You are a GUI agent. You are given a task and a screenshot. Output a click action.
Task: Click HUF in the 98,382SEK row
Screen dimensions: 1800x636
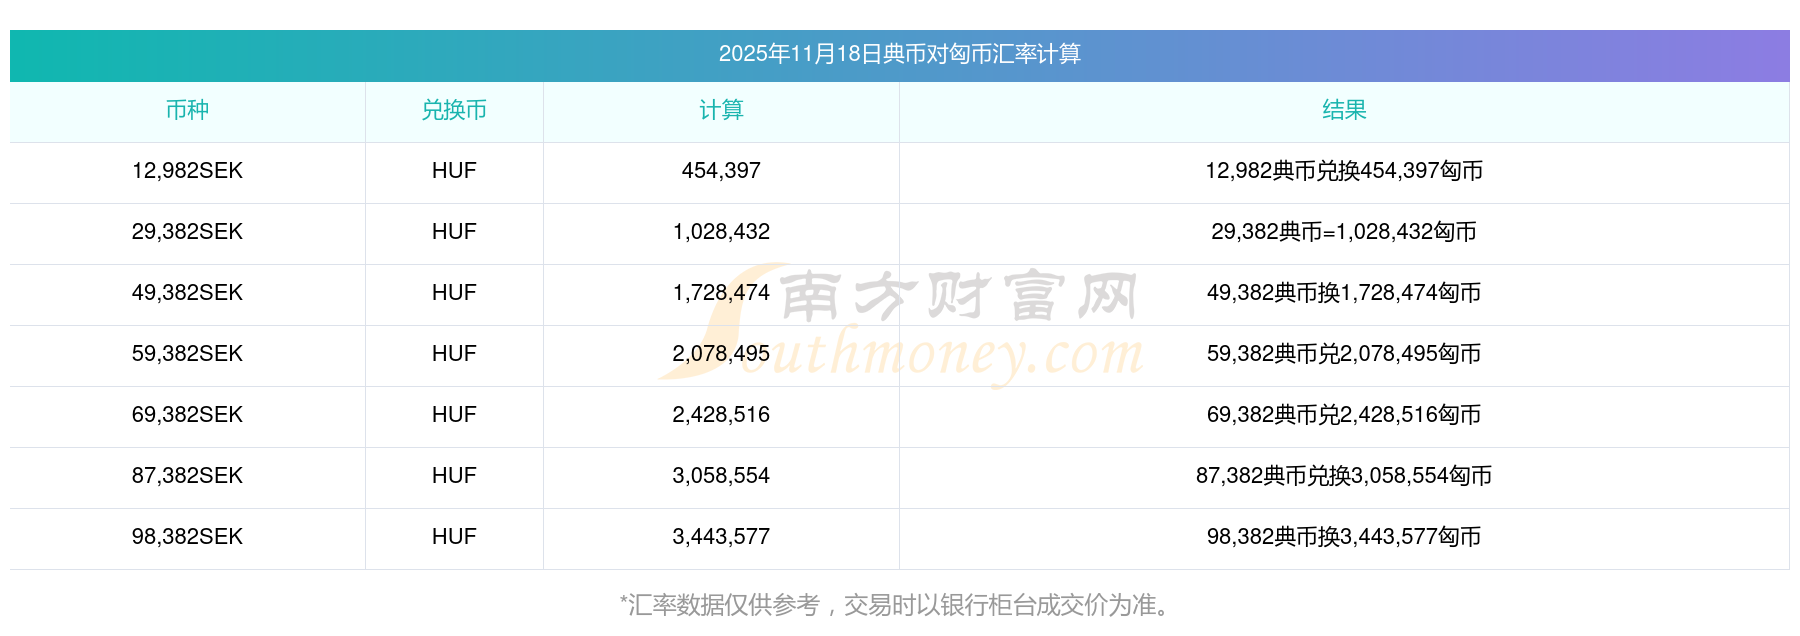(454, 537)
